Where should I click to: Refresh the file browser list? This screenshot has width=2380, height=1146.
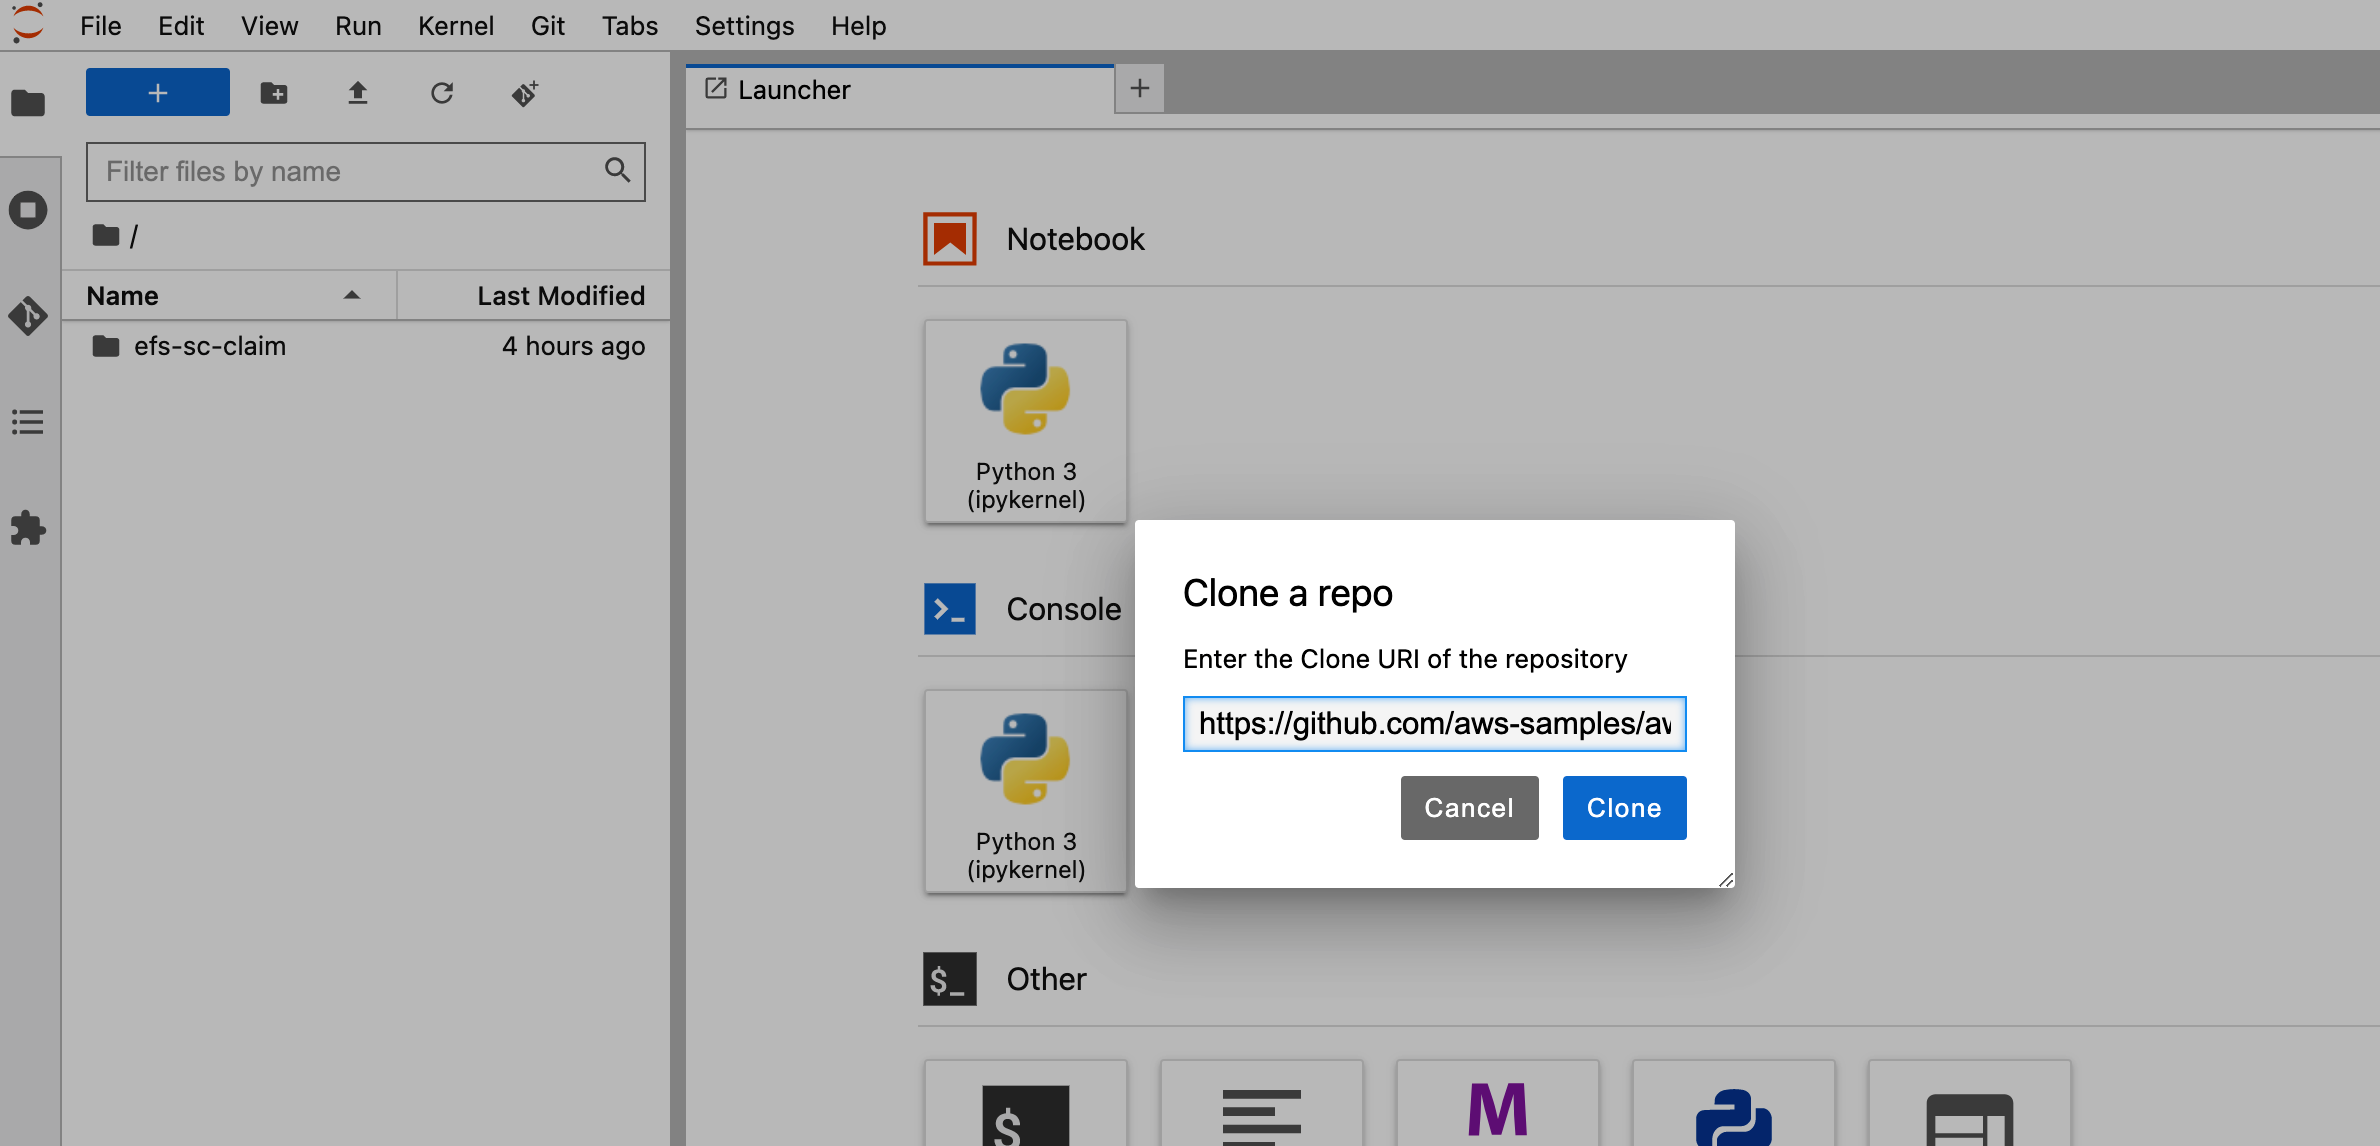coord(442,93)
